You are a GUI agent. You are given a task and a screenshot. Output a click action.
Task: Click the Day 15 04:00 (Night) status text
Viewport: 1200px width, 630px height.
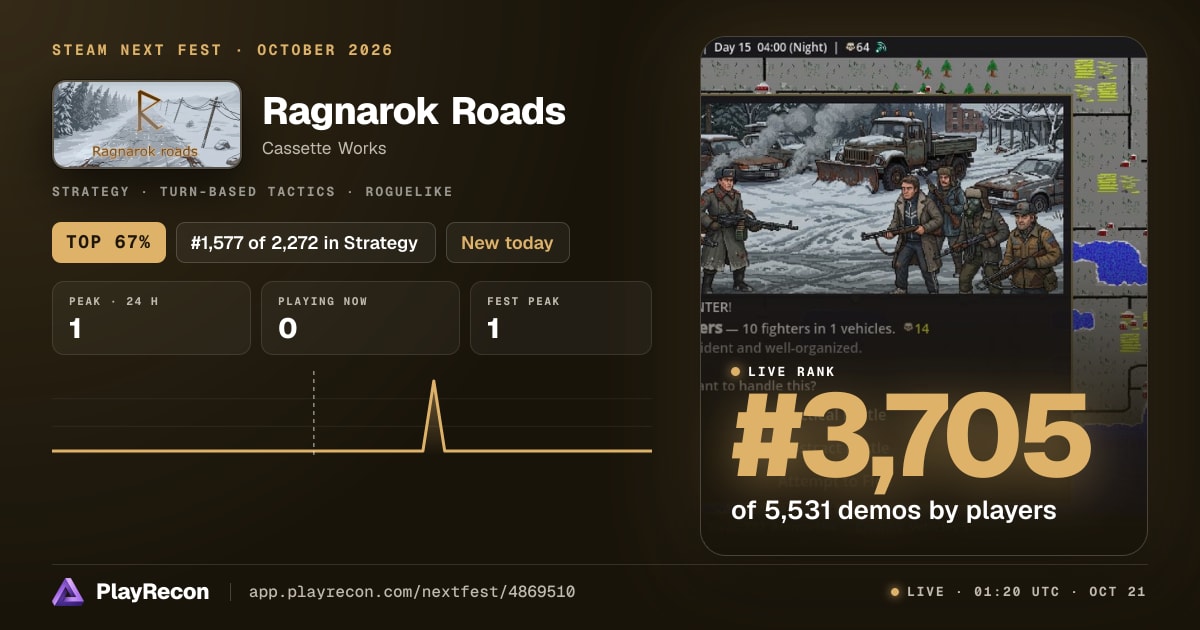pyautogui.click(x=770, y=46)
